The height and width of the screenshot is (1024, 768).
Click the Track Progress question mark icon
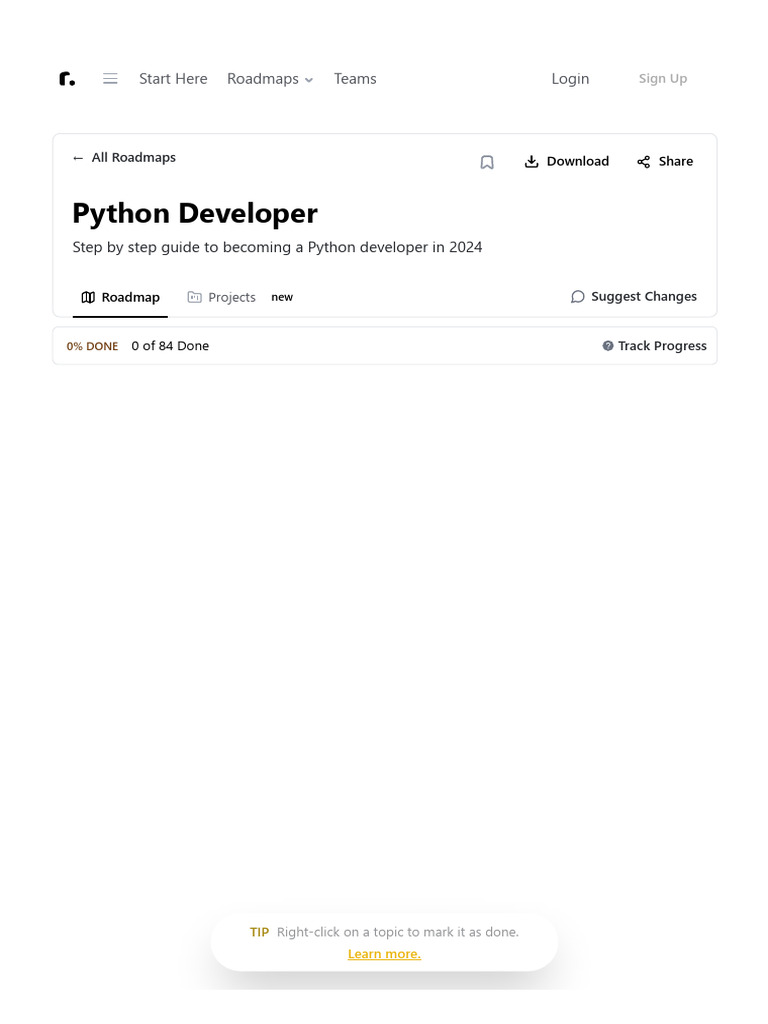[x=608, y=346]
